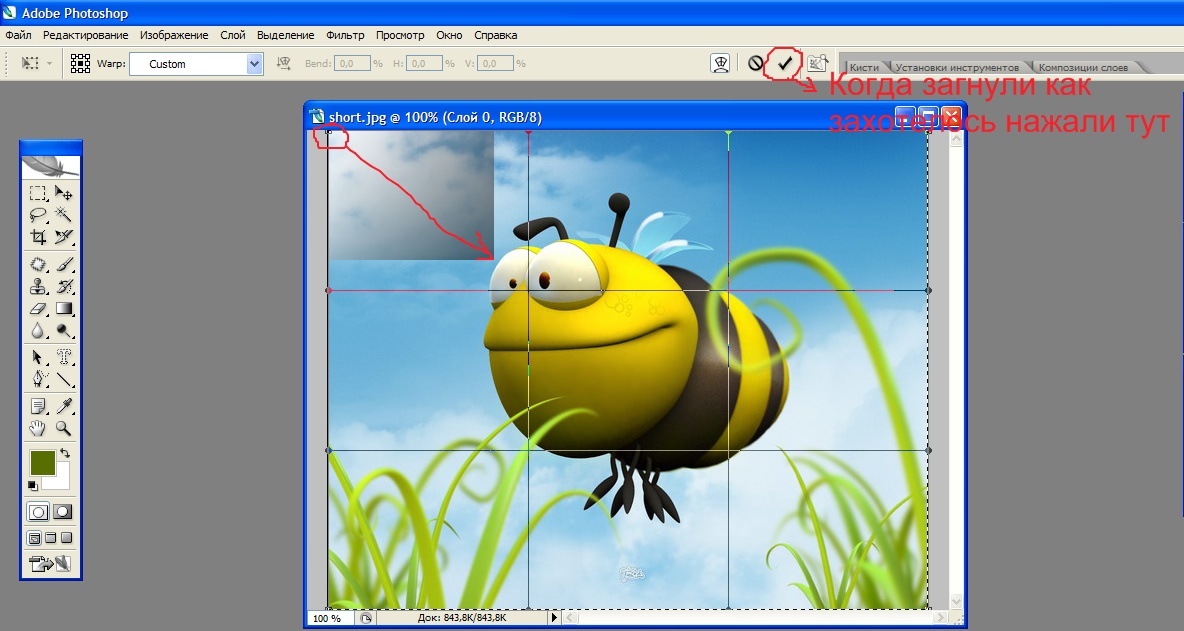This screenshot has height=631, width=1184.
Task: Select the Magic Wand tool
Action: pyautogui.click(x=63, y=215)
